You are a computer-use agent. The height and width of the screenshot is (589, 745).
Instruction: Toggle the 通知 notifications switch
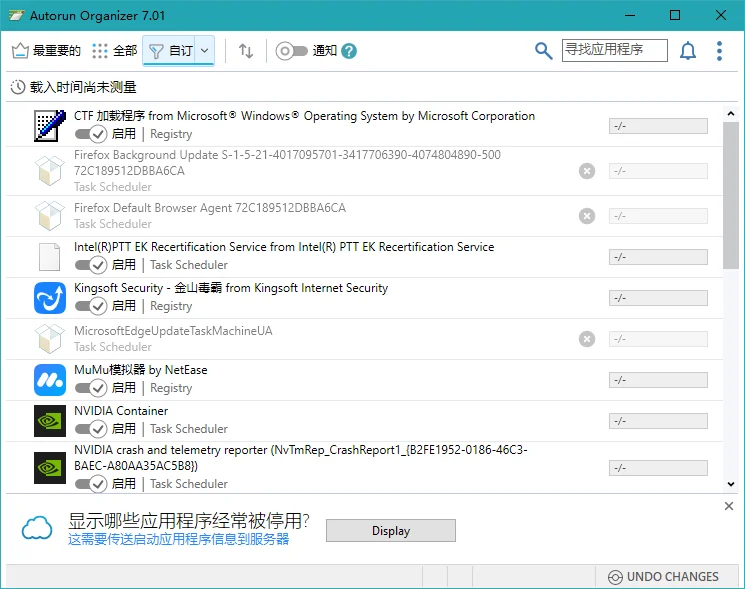pos(291,51)
